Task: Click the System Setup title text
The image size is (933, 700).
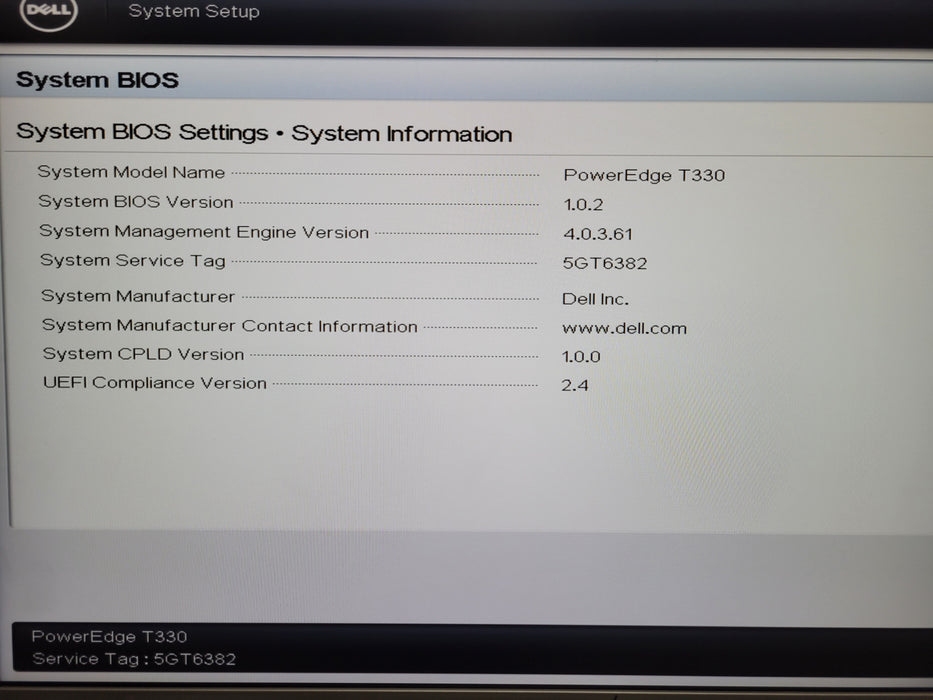Action: point(194,11)
